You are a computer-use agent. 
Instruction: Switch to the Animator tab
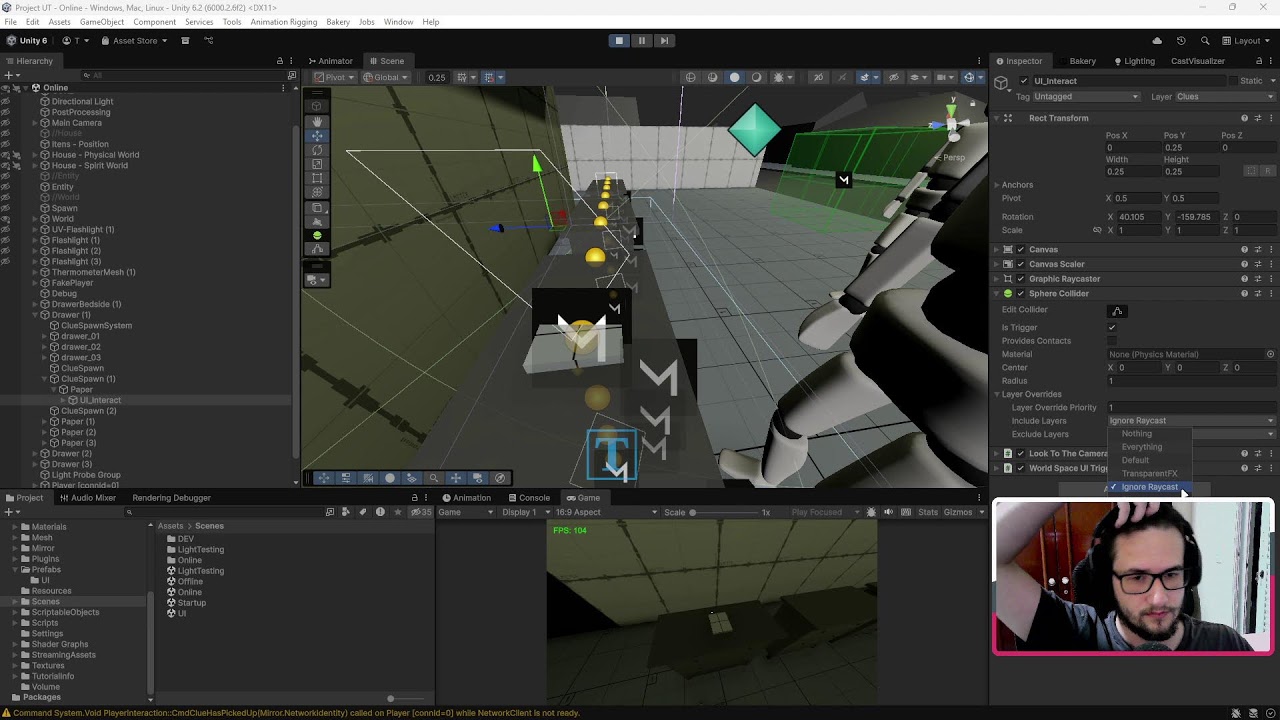pos(330,61)
